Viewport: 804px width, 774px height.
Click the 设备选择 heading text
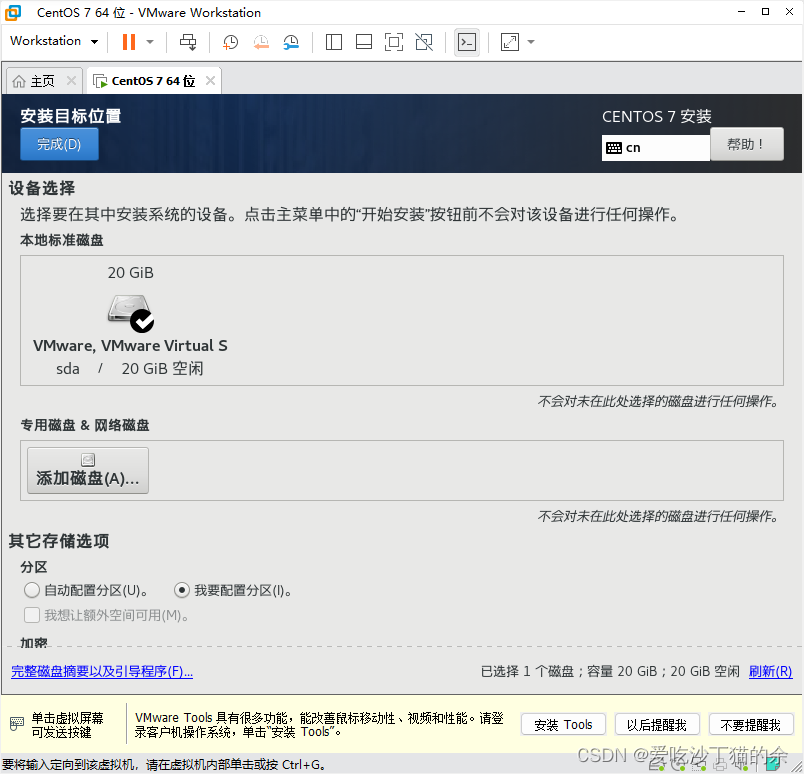point(42,188)
